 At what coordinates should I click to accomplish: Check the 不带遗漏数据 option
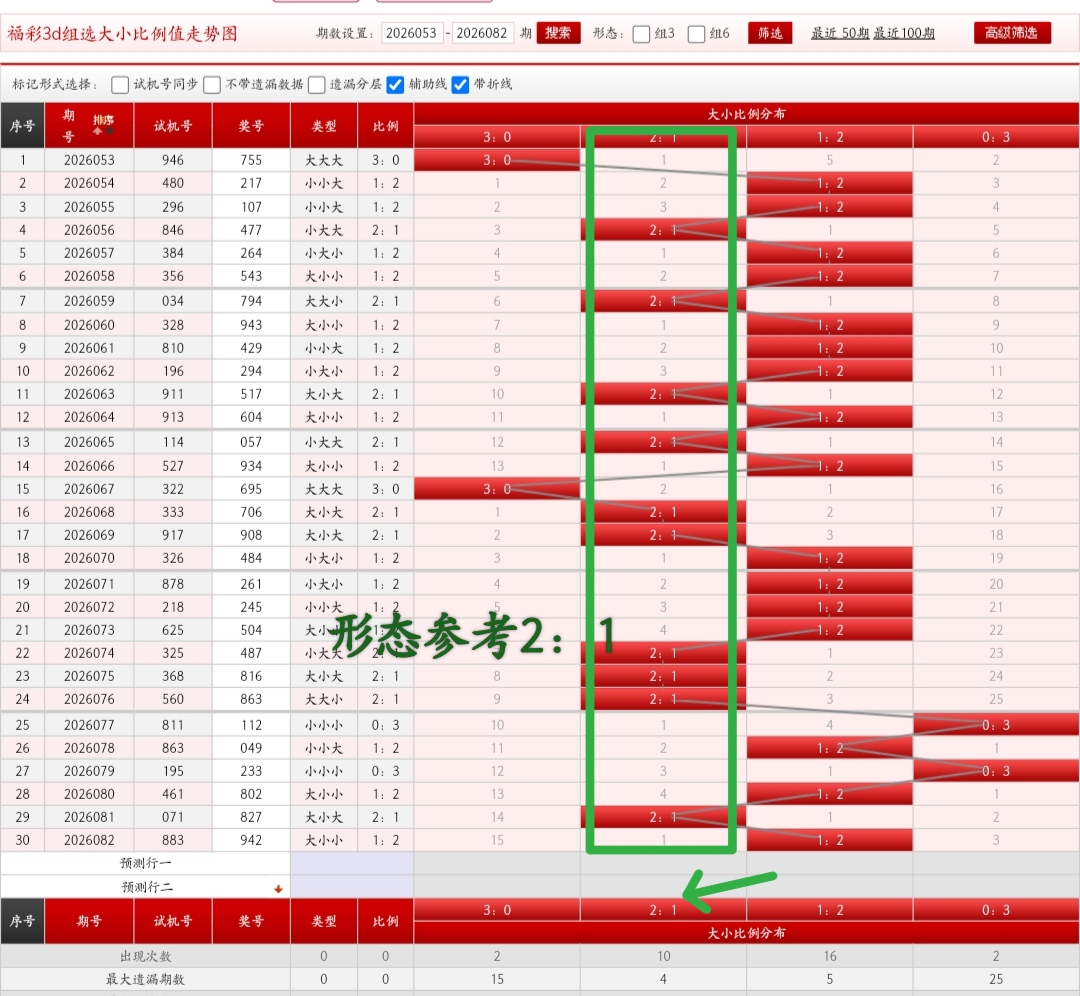[211, 85]
